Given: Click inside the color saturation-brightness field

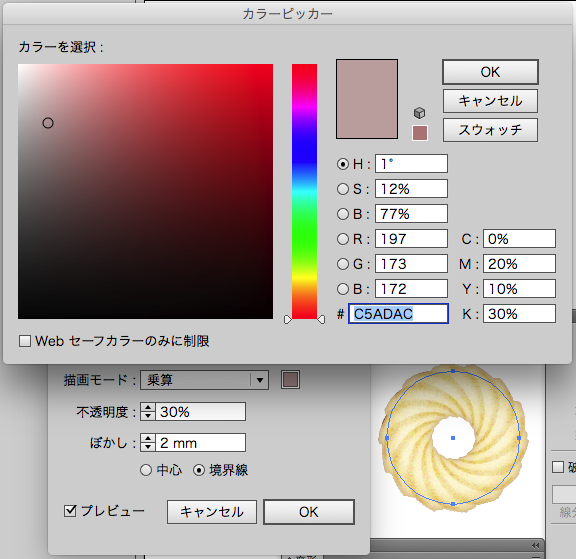Looking at the screenshot, I should [145, 191].
